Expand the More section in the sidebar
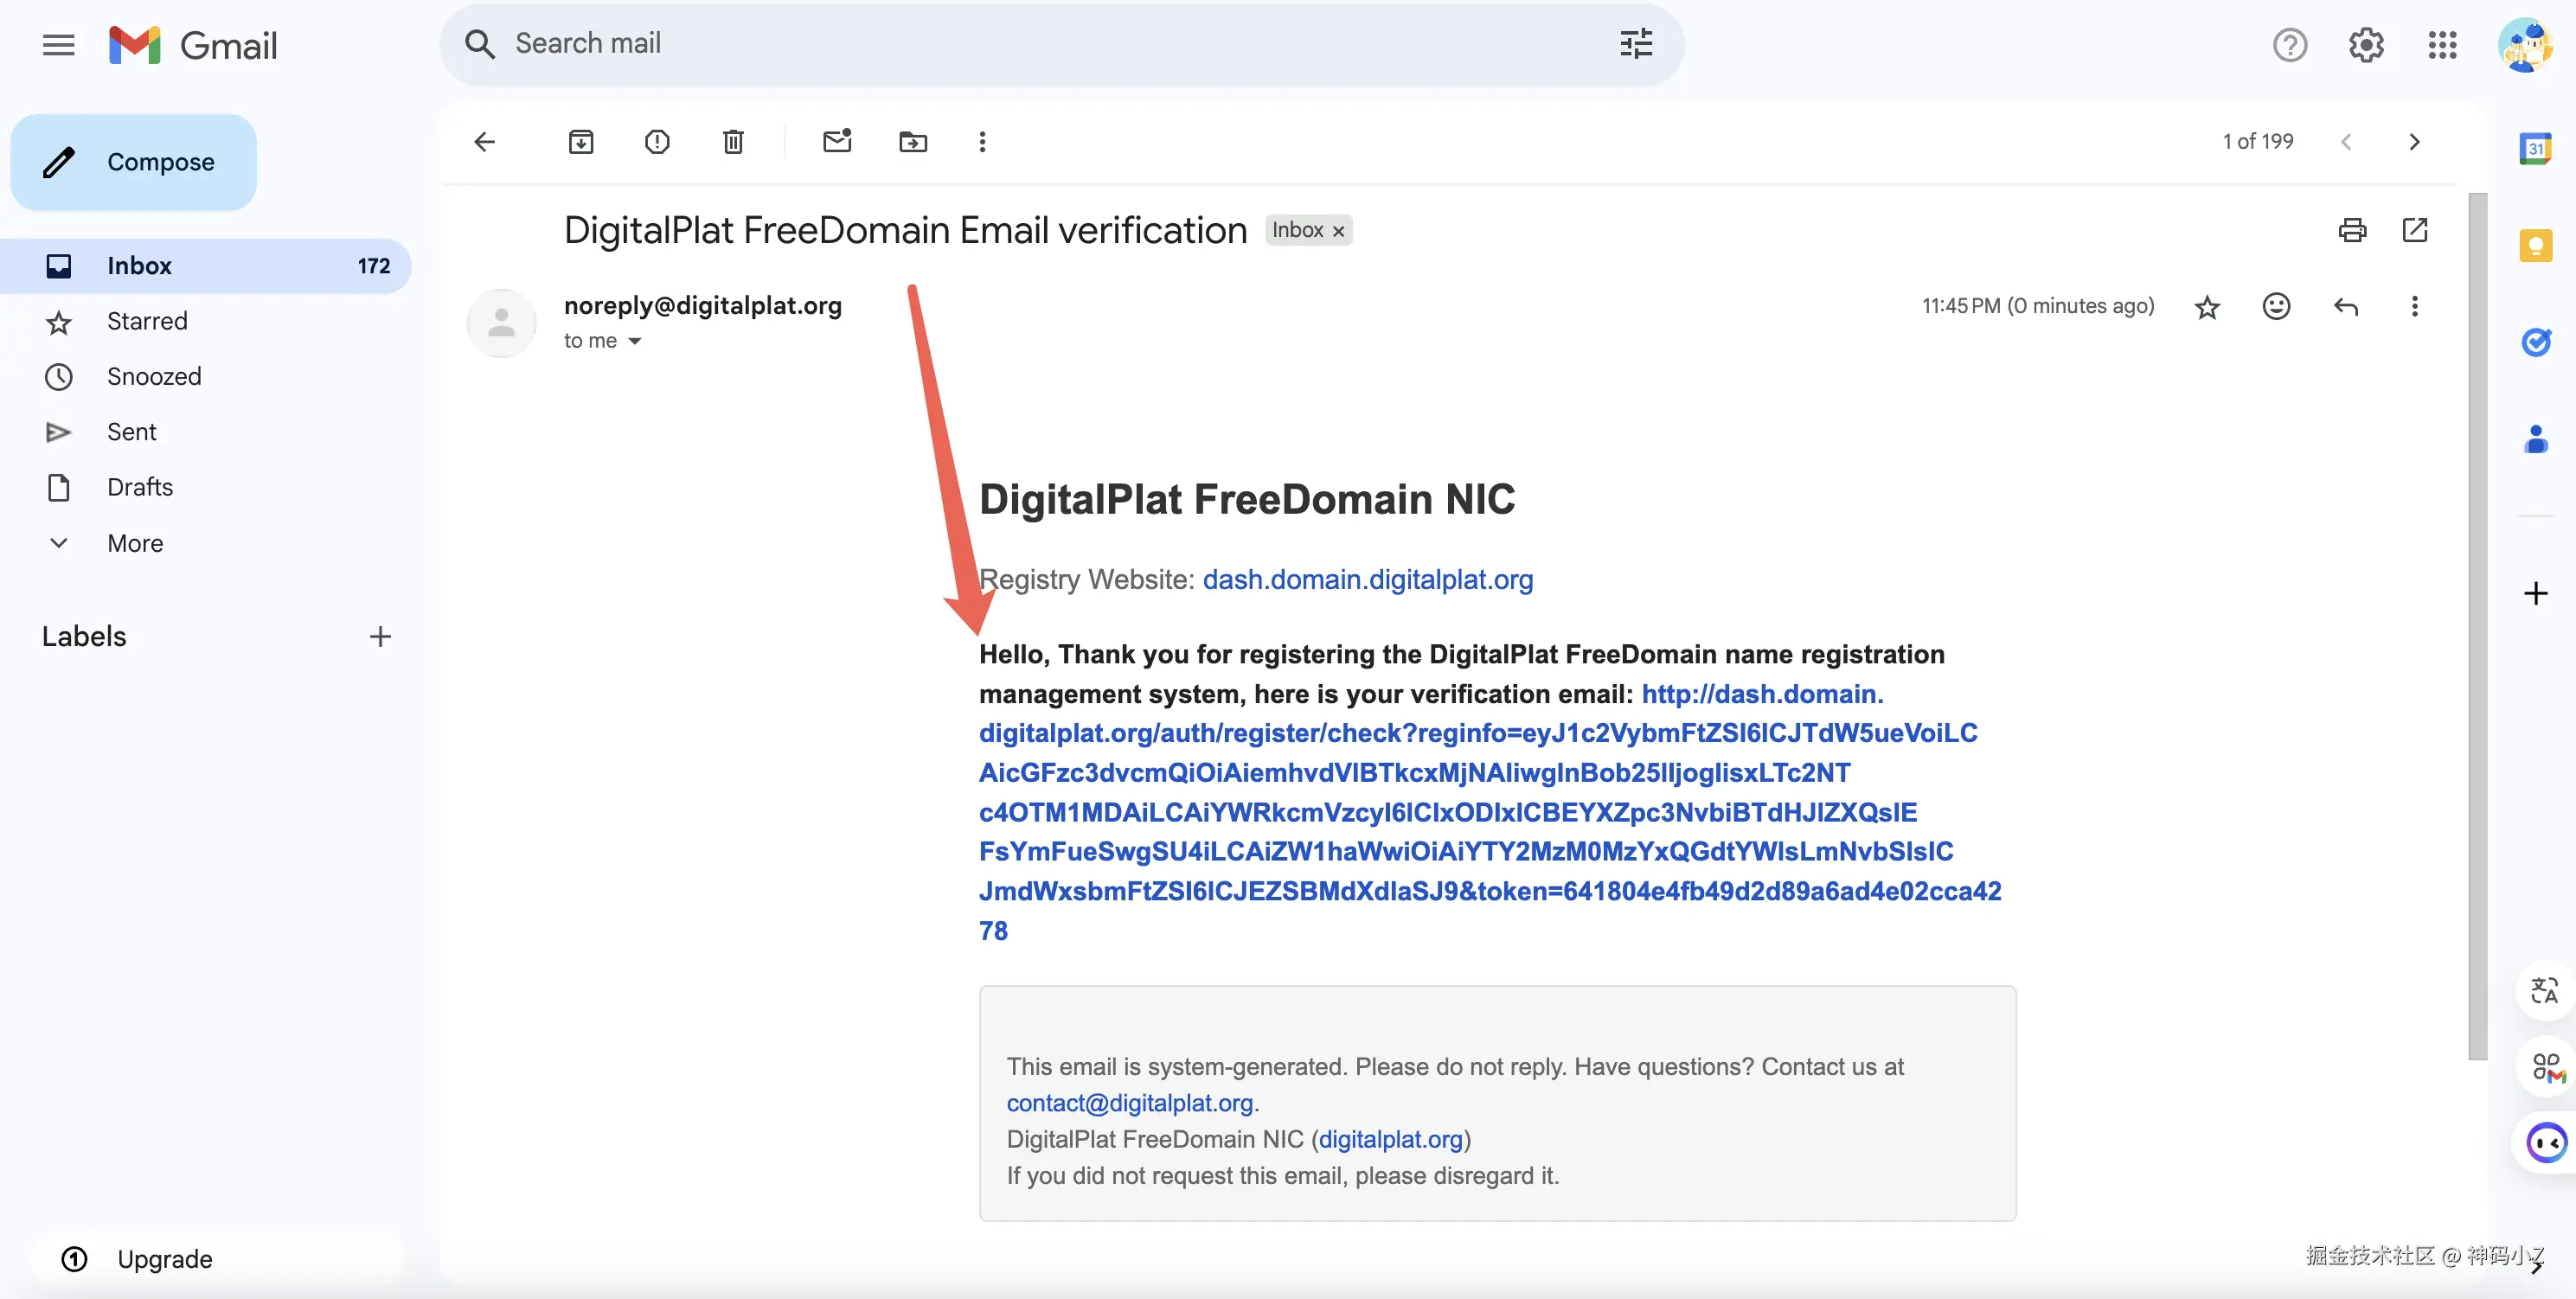 [134, 543]
